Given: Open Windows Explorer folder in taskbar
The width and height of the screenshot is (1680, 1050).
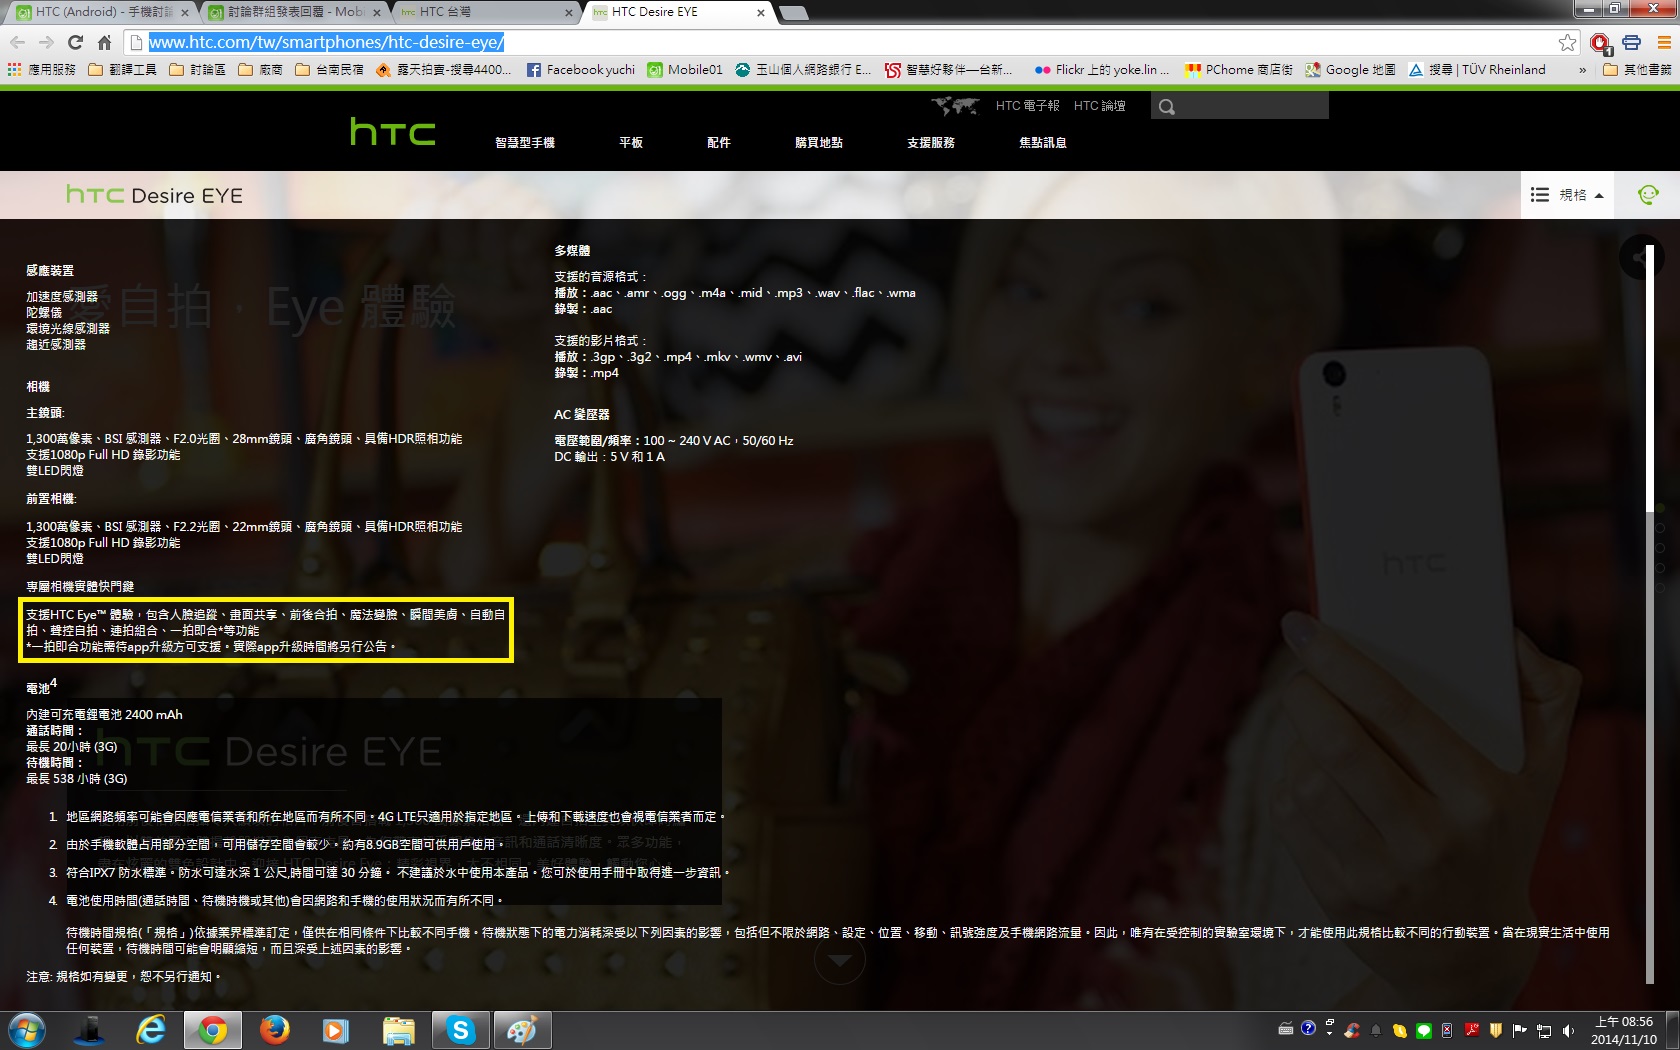Looking at the screenshot, I should (398, 1030).
